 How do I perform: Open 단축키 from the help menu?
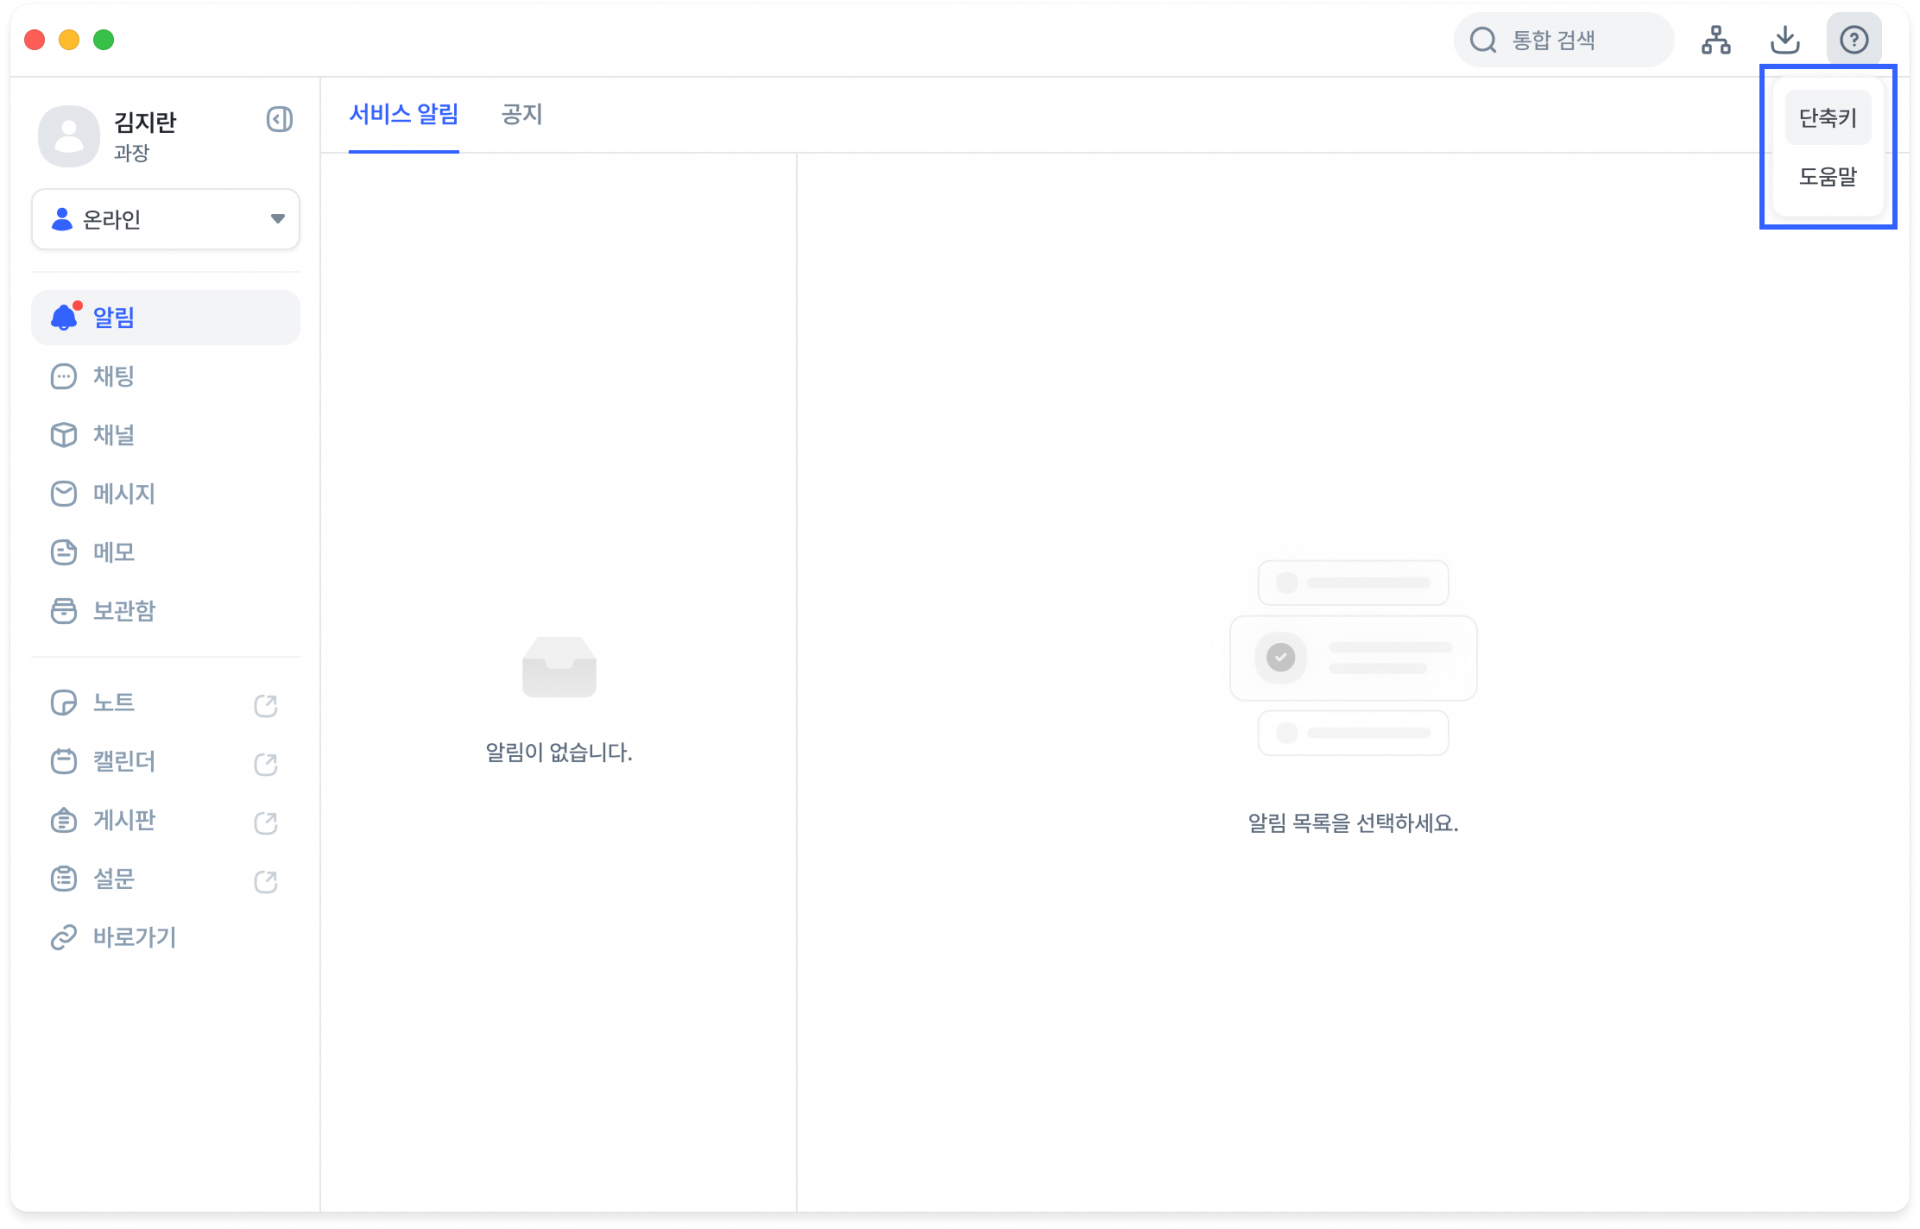pos(1827,117)
